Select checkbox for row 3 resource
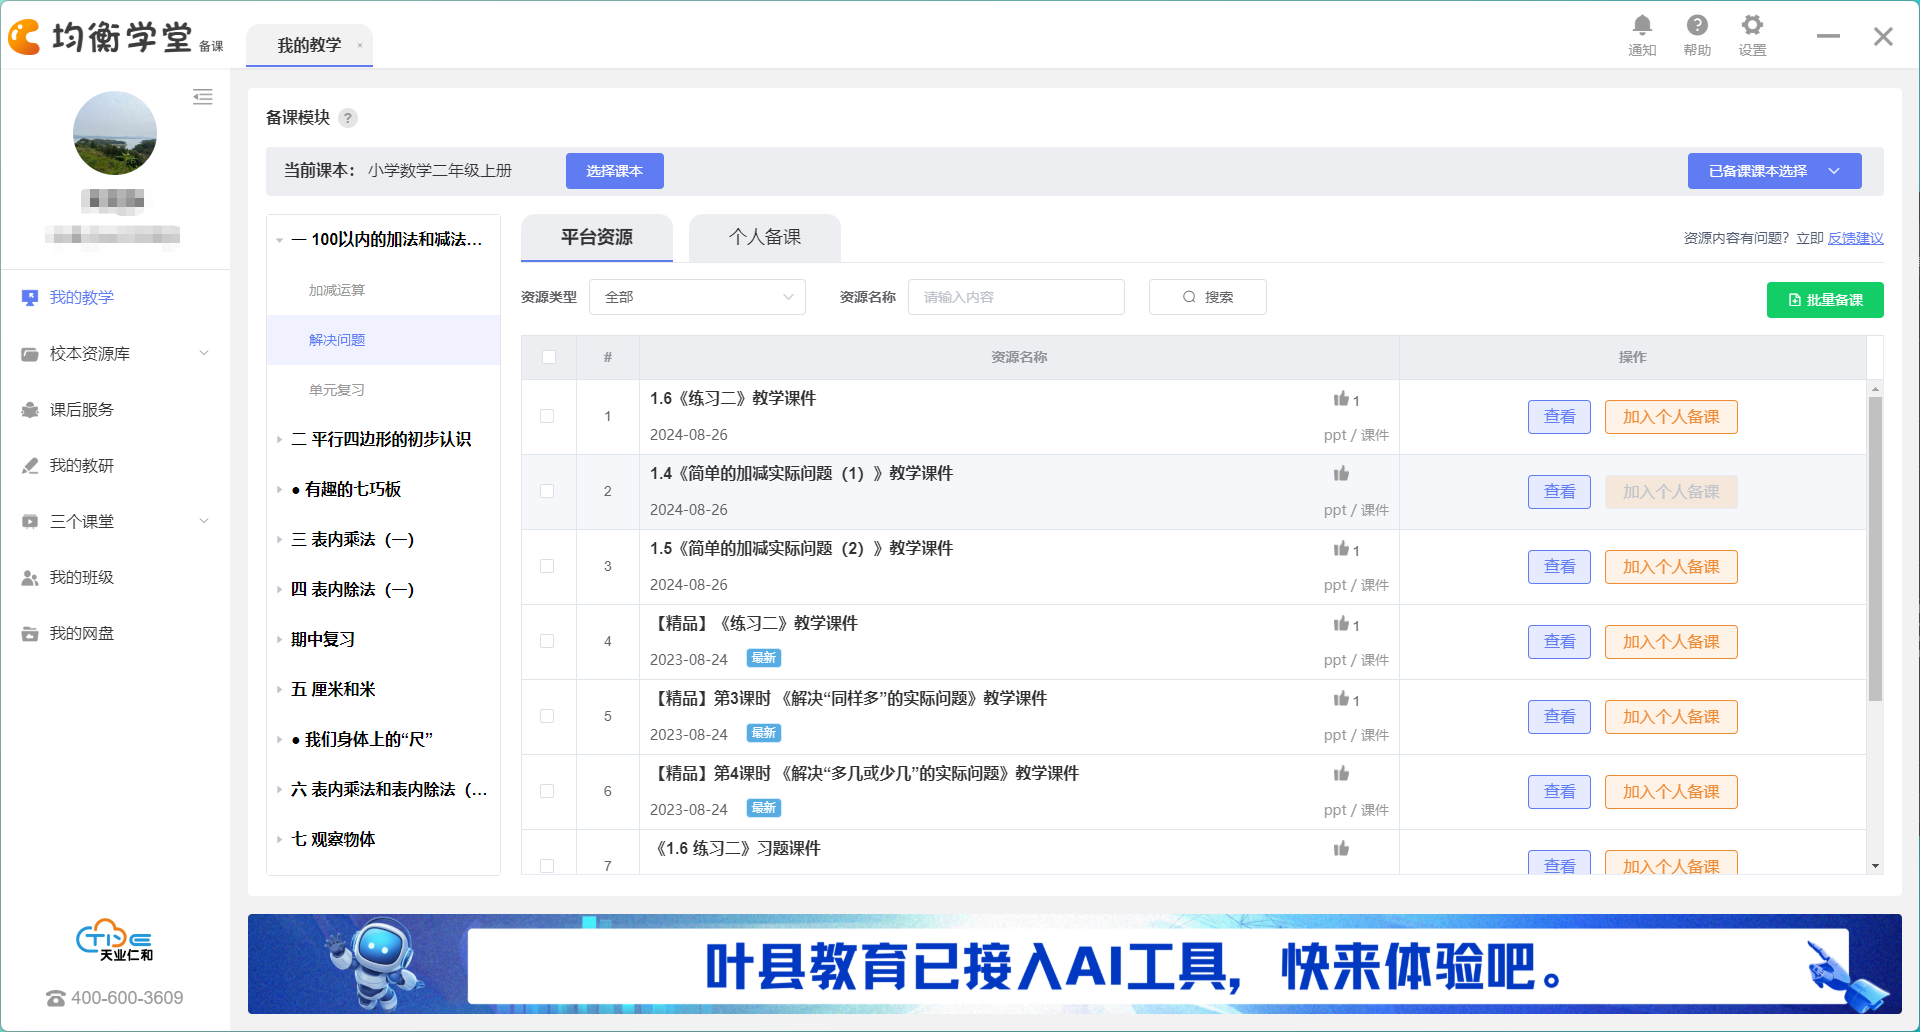The image size is (1920, 1032). point(547,566)
